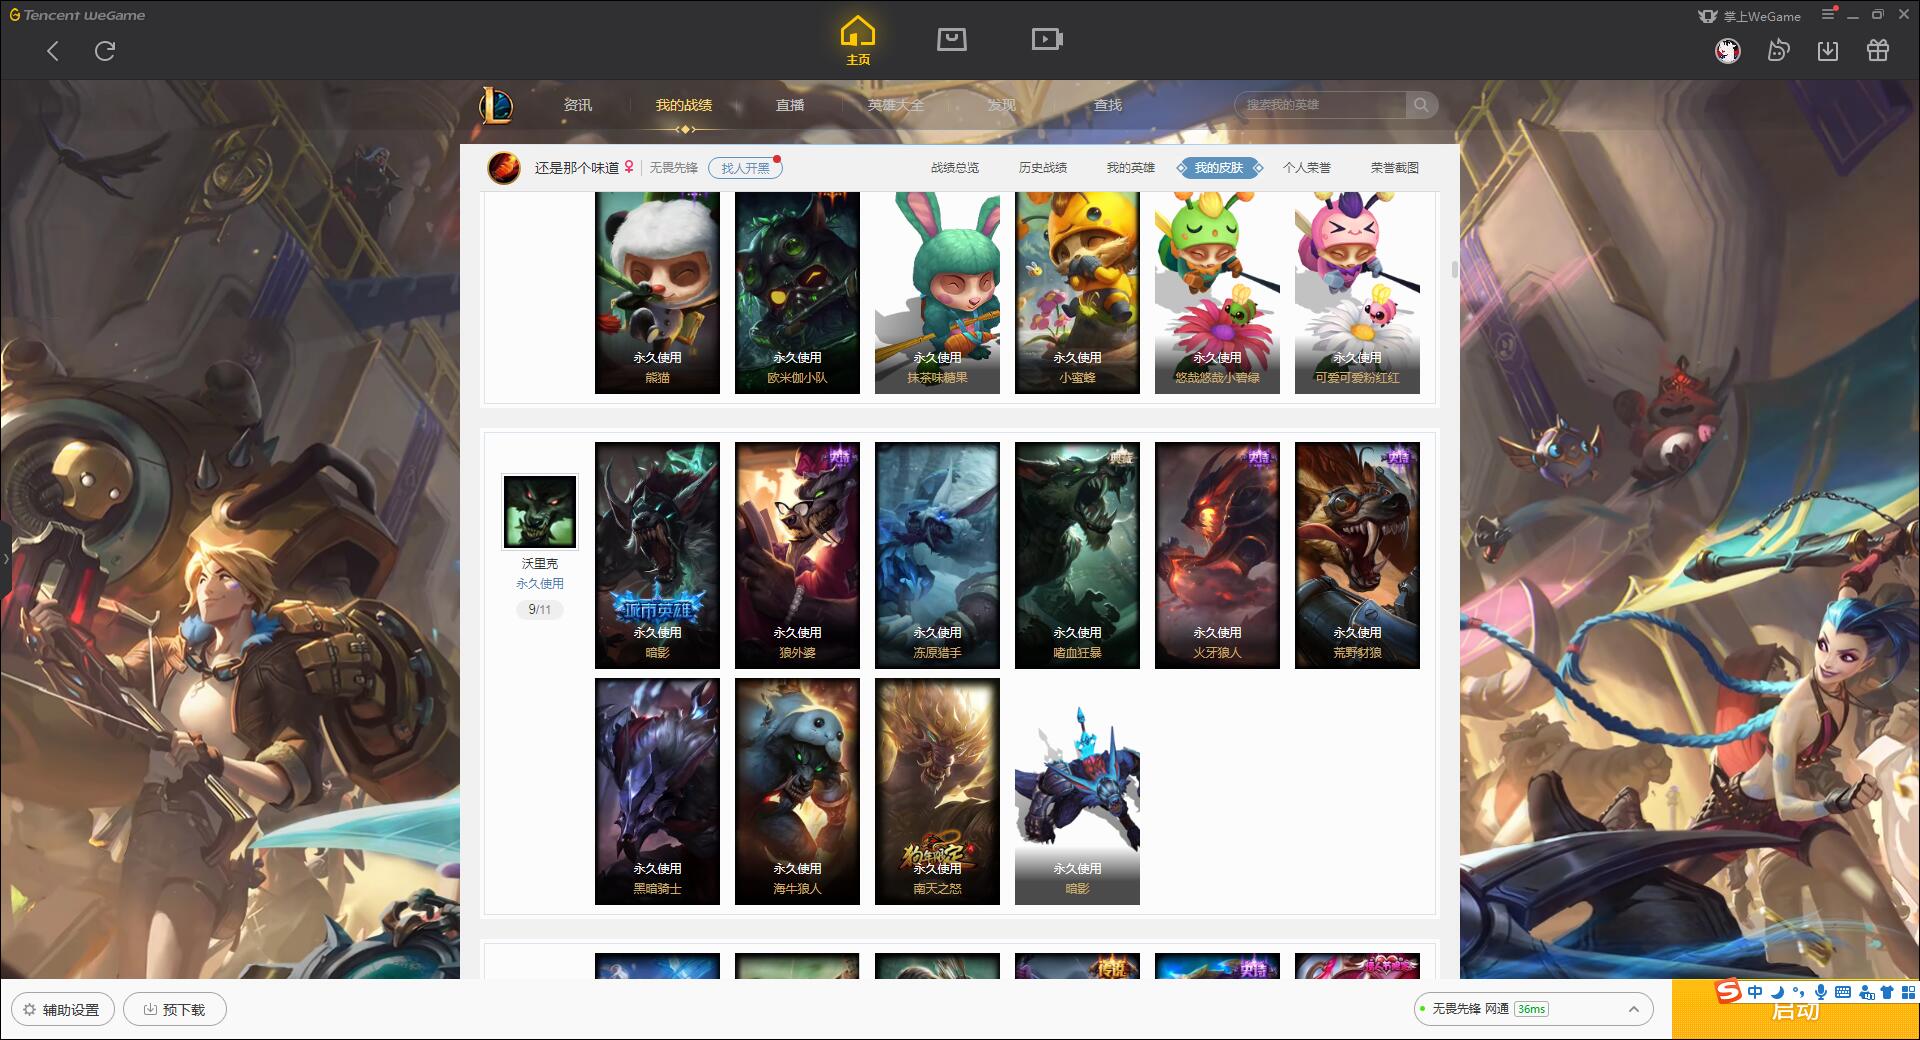Viewport: 1920px width, 1040px height.
Task: Open the 火牙狼人 skin card
Action: [x=1217, y=555]
